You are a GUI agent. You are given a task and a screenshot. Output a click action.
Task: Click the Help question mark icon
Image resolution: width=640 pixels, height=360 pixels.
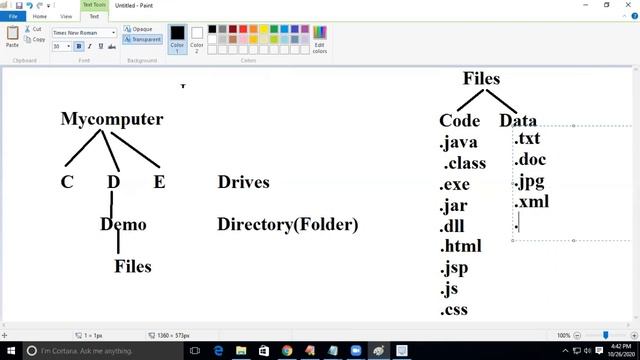(634, 16)
